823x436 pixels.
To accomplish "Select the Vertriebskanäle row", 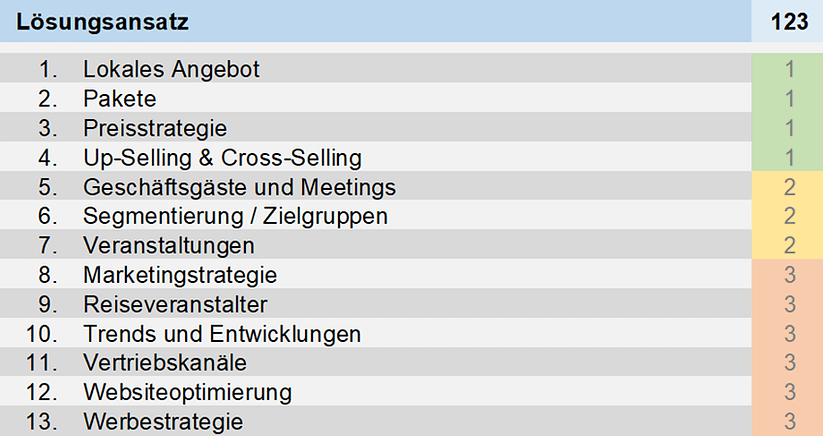I will (375, 361).
